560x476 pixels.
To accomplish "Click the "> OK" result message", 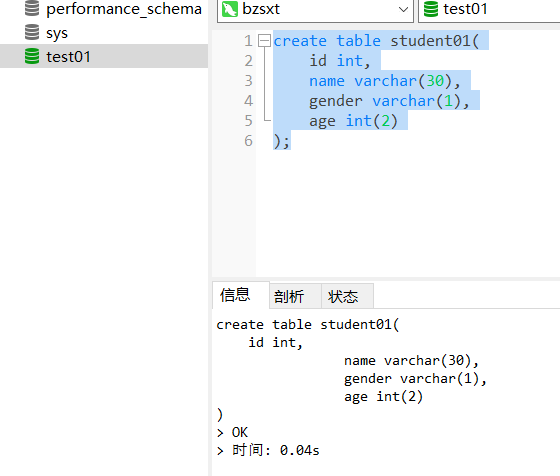I will [232, 432].
